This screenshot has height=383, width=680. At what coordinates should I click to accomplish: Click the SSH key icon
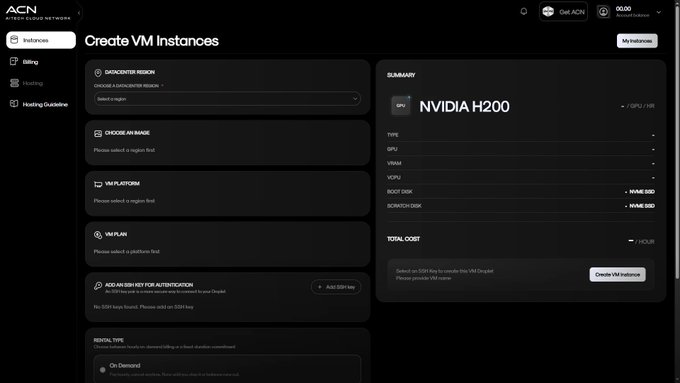pos(98,285)
